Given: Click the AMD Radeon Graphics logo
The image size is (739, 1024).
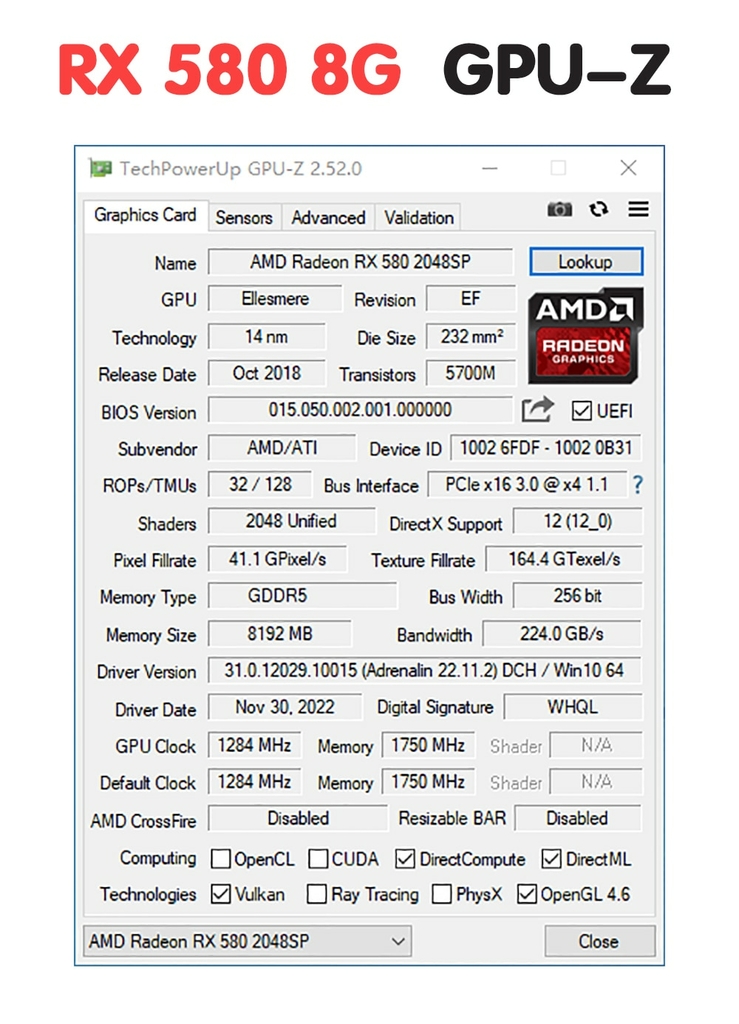Looking at the screenshot, I should coord(586,336).
